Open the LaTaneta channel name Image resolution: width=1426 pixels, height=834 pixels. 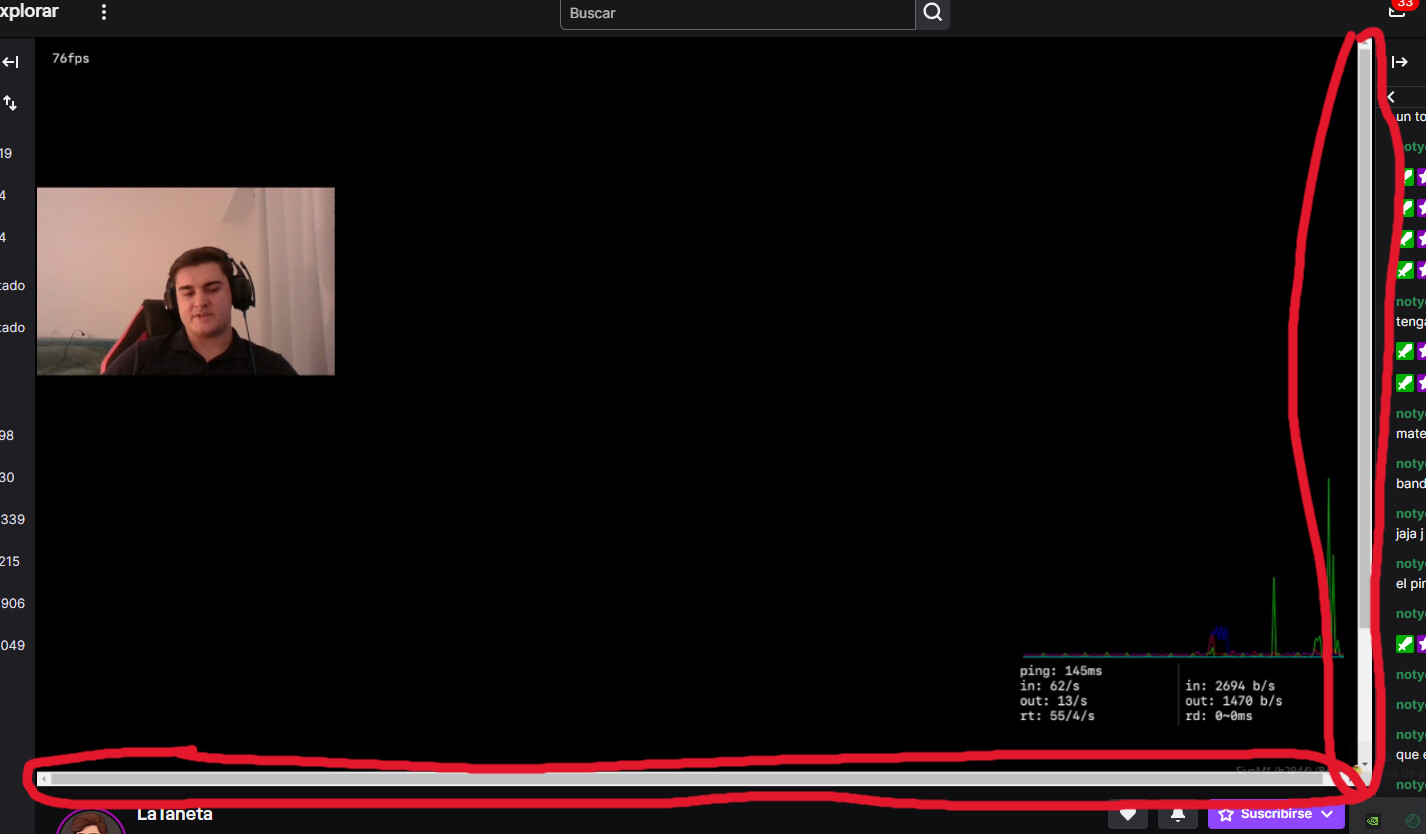[175, 815]
